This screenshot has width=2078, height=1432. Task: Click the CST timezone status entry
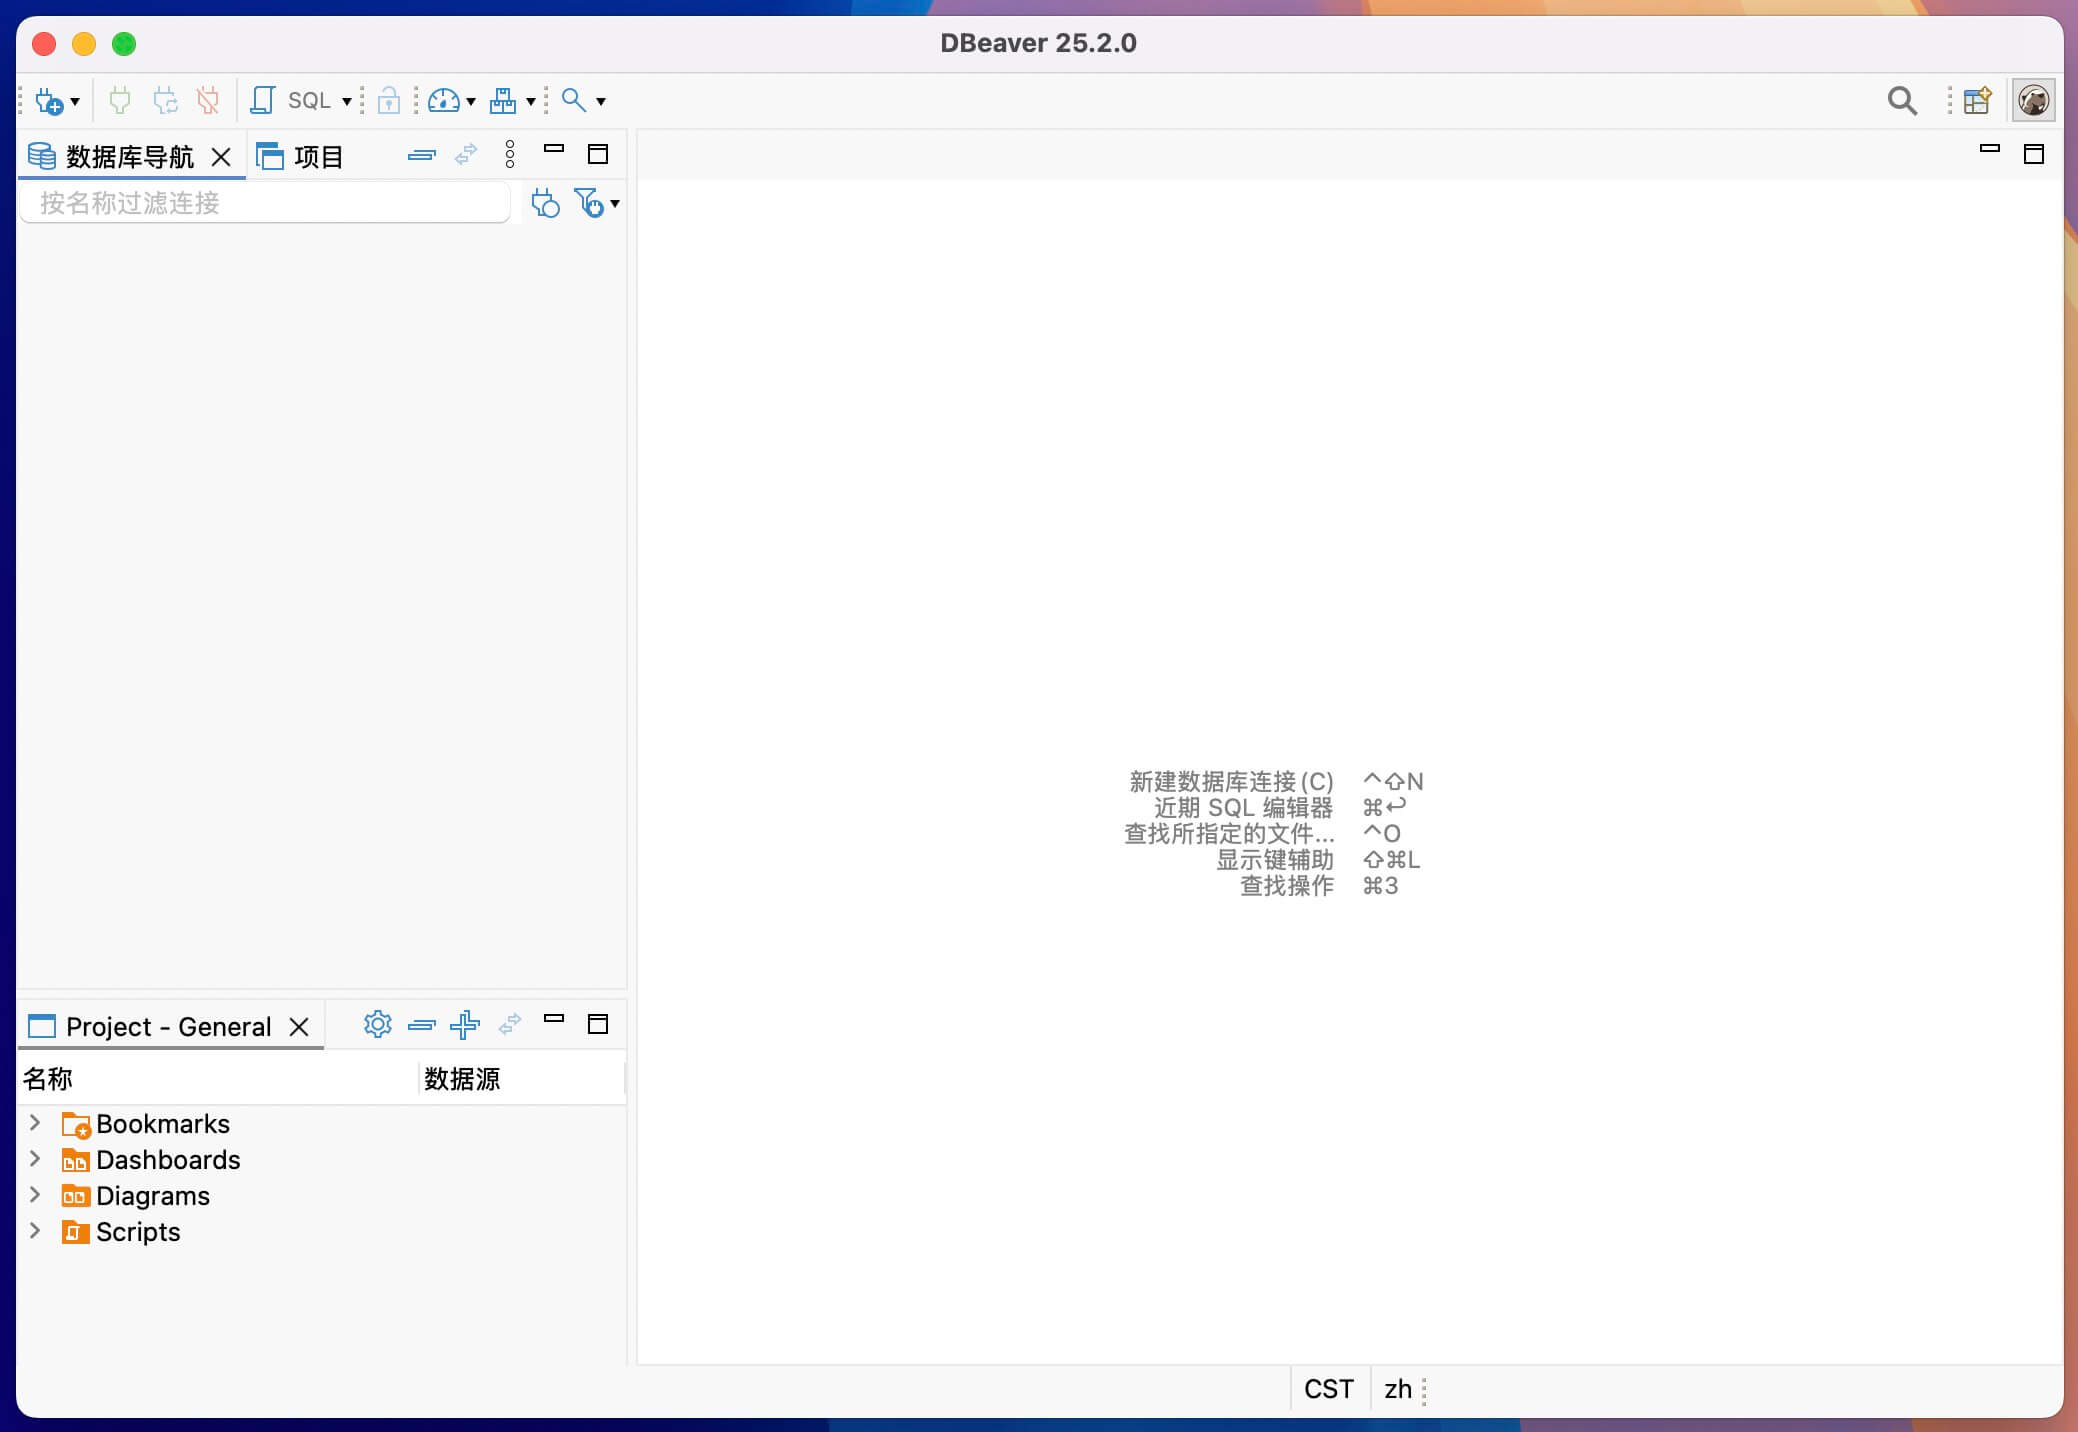tap(1328, 1389)
